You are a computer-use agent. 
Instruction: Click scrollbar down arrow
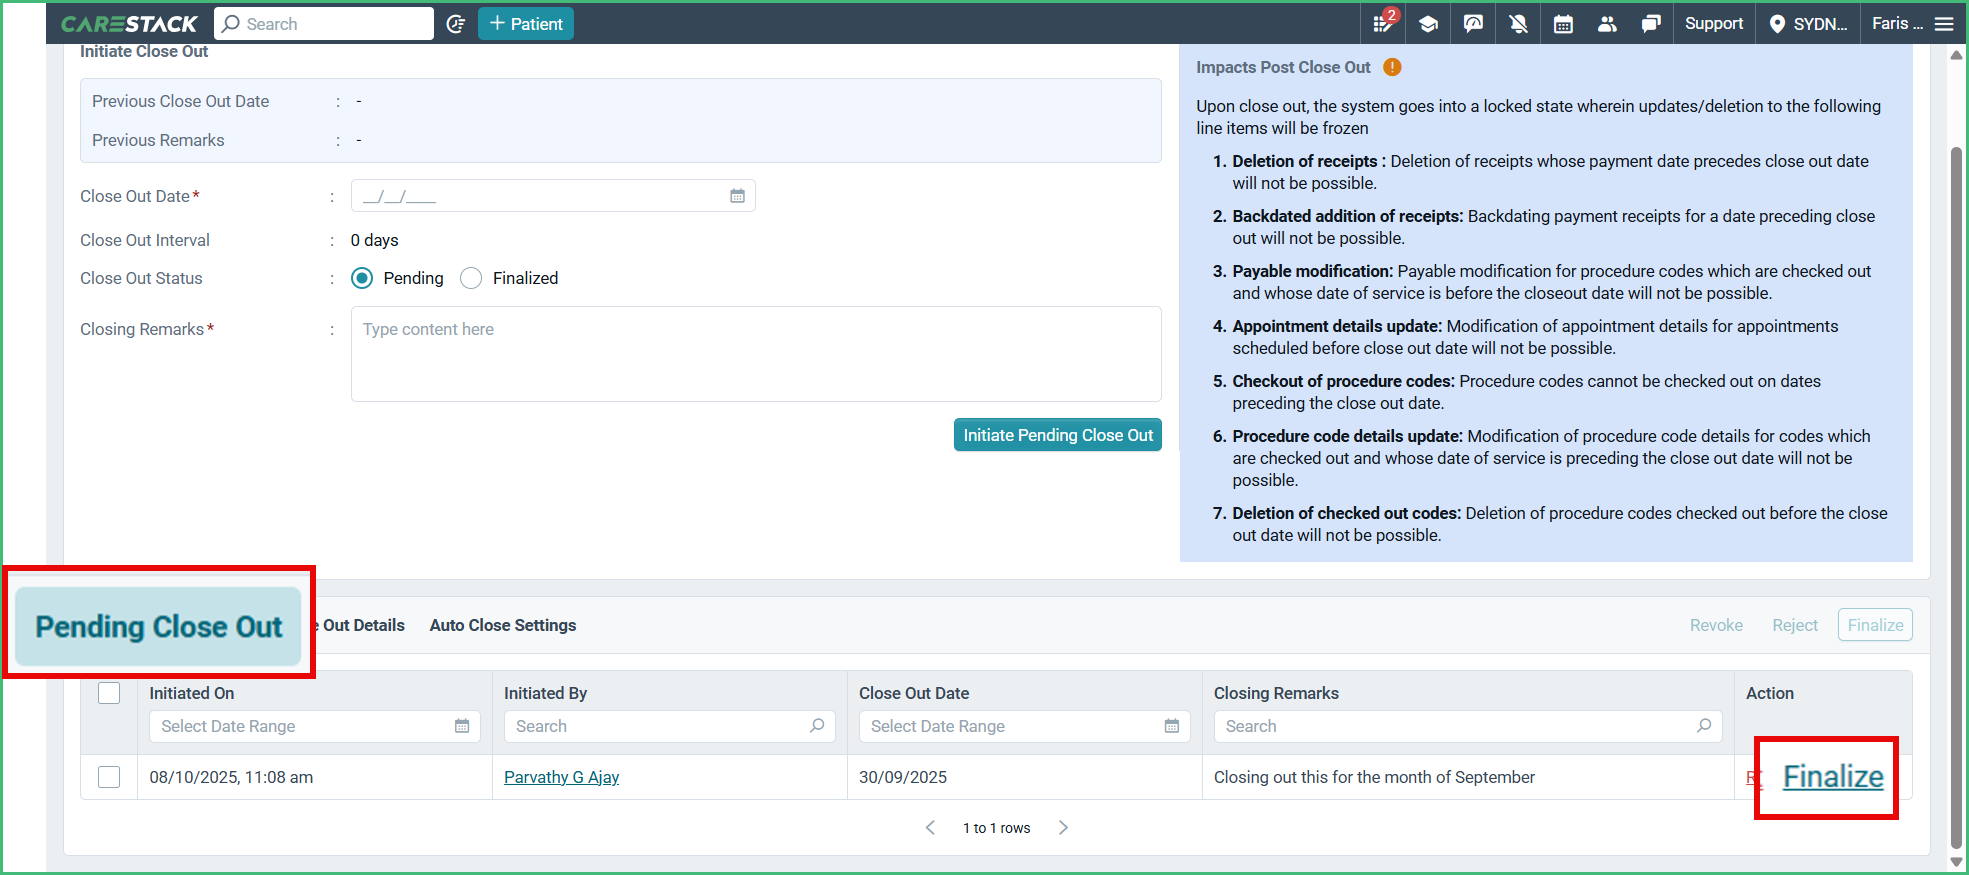[1956, 861]
